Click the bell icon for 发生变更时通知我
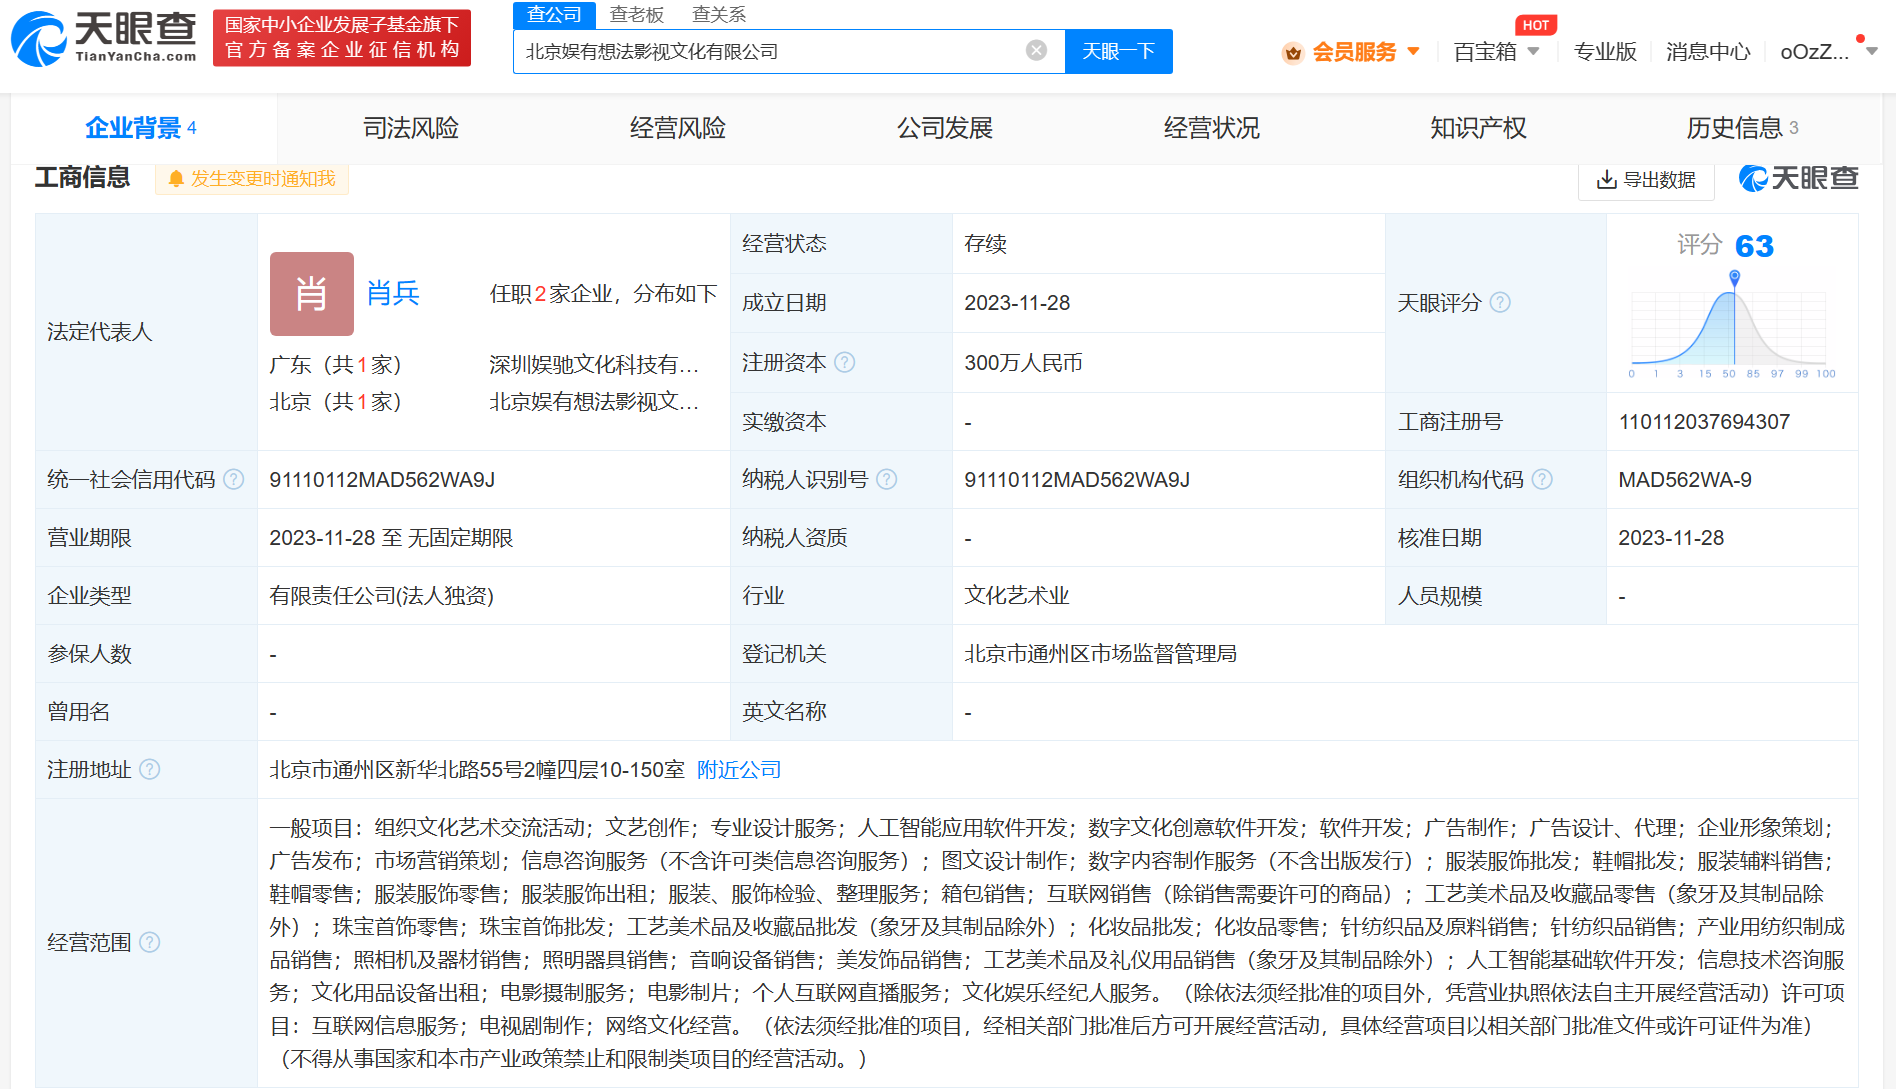The height and width of the screenshot is (1089, 1896). [x=176, y=179]
